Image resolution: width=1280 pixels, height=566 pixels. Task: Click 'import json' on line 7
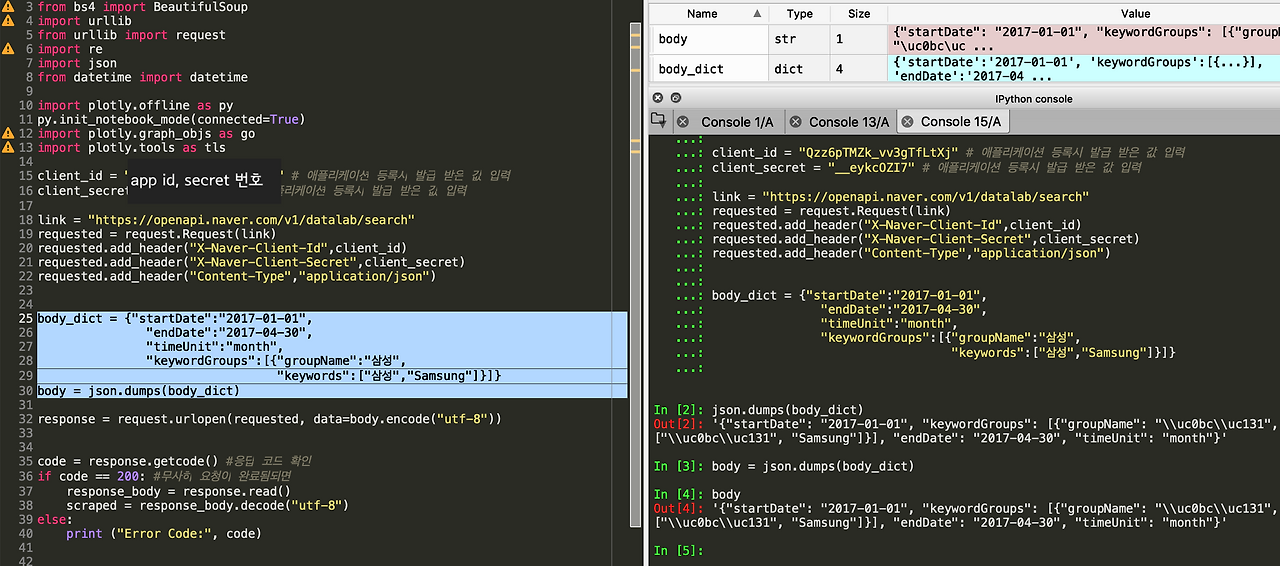click(x=77, y=63)
